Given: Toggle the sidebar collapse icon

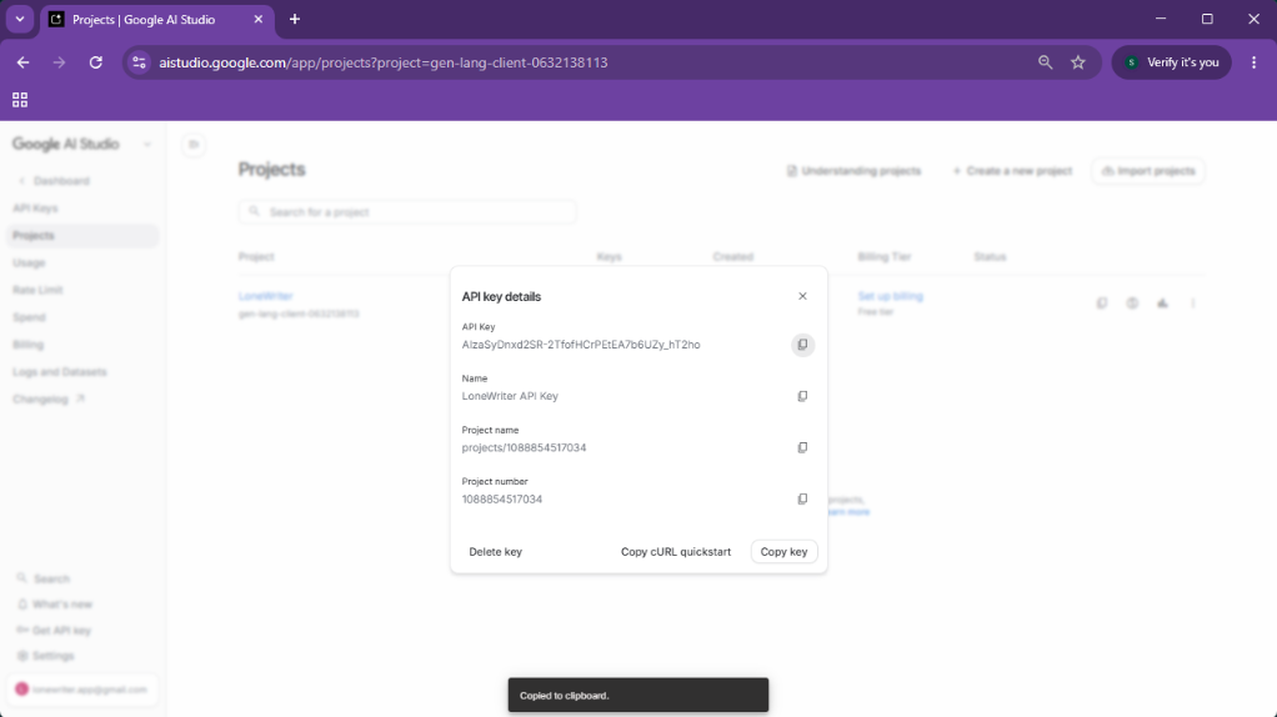Looking at the screenshot, I should [x=194, y=144].
